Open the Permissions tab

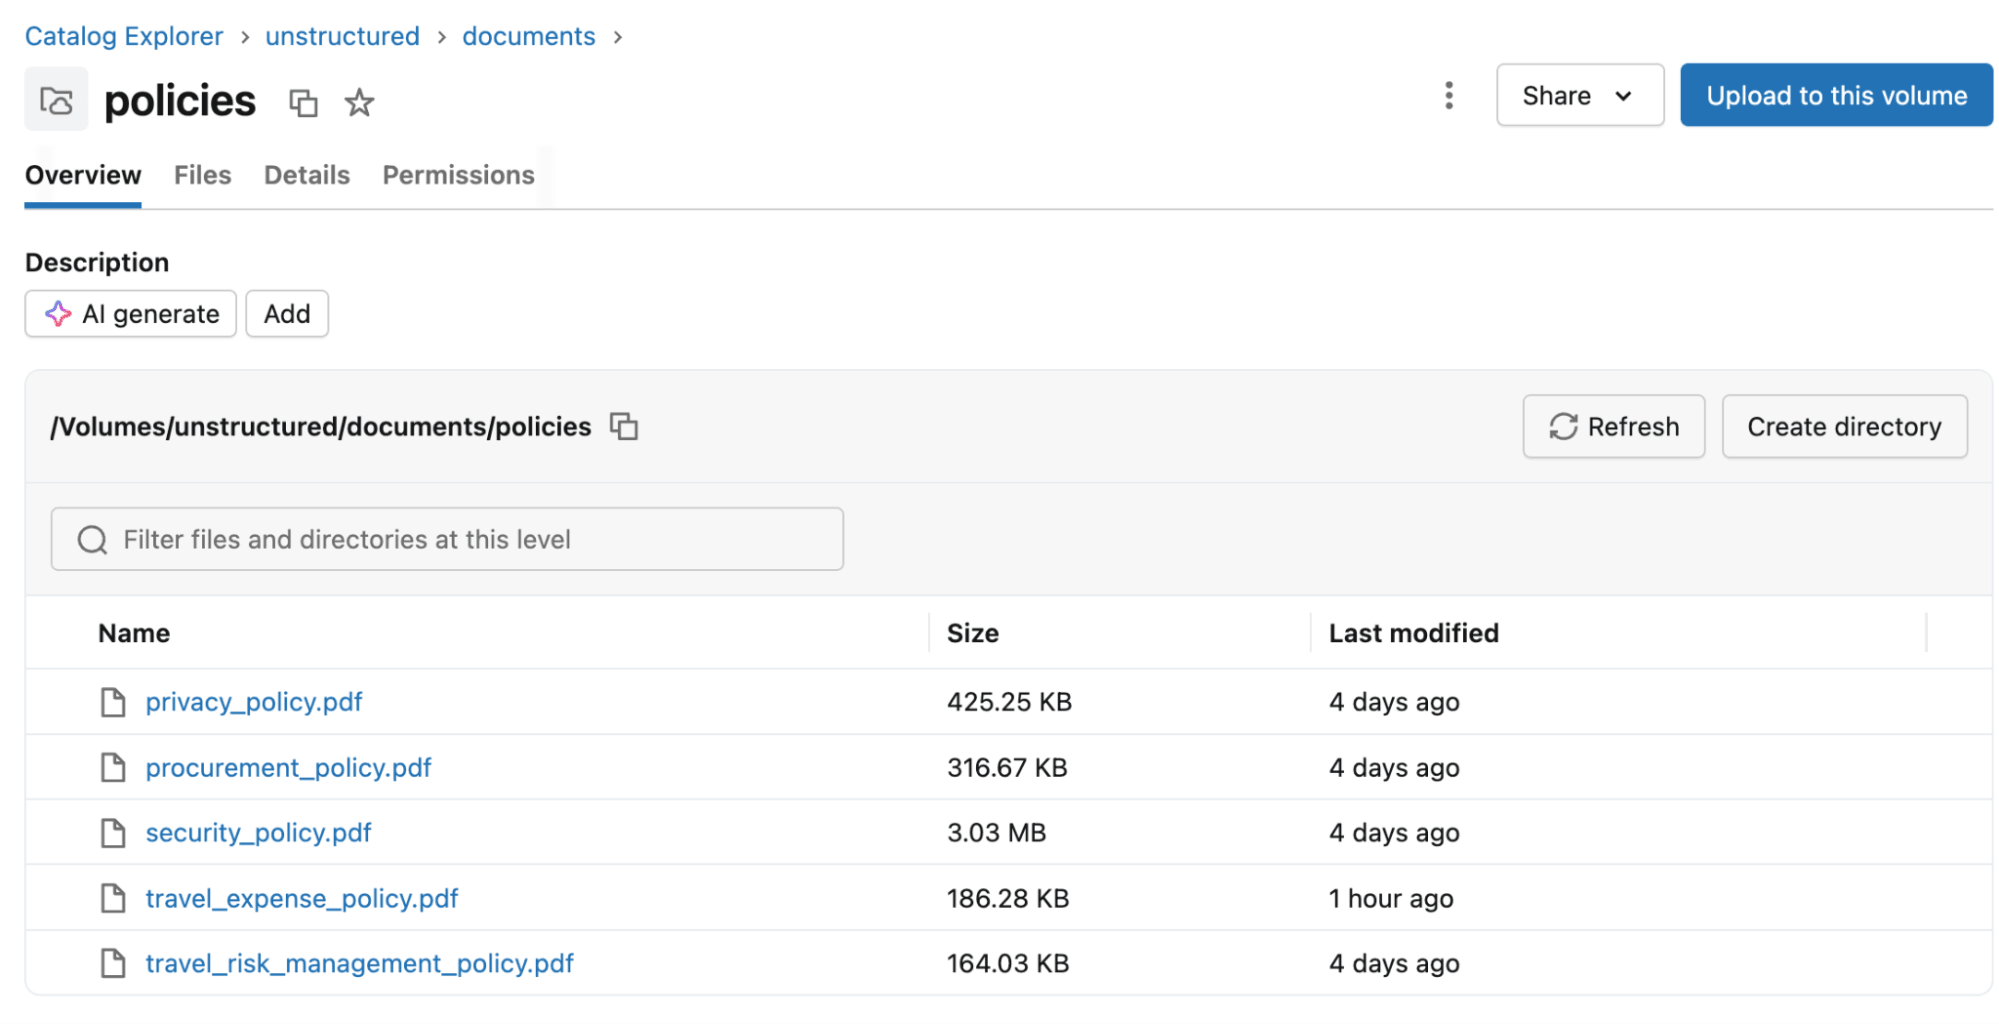coord(458,175)
